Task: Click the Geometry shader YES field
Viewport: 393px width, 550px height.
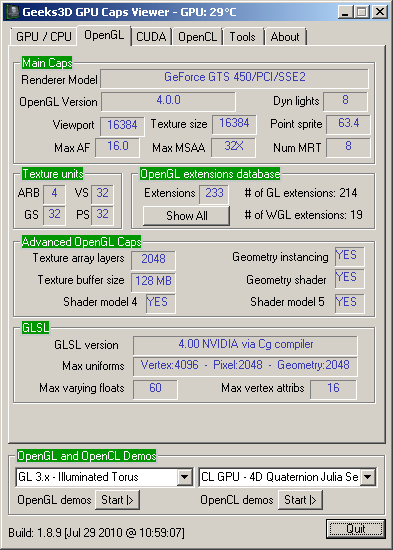Action: 349,279
